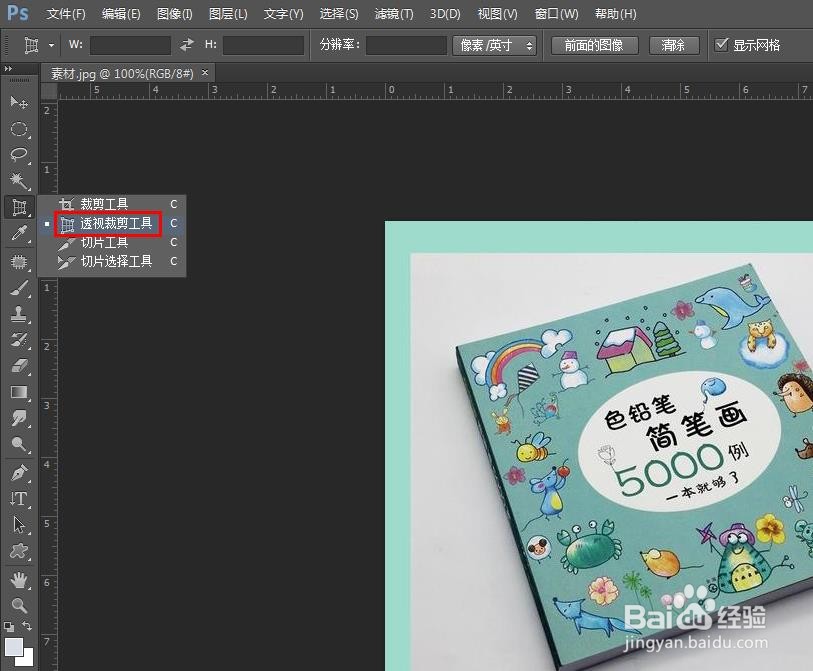This screenshot has height=671, width=813.
Task: Select the Pen tool
Action: point(19,473)
